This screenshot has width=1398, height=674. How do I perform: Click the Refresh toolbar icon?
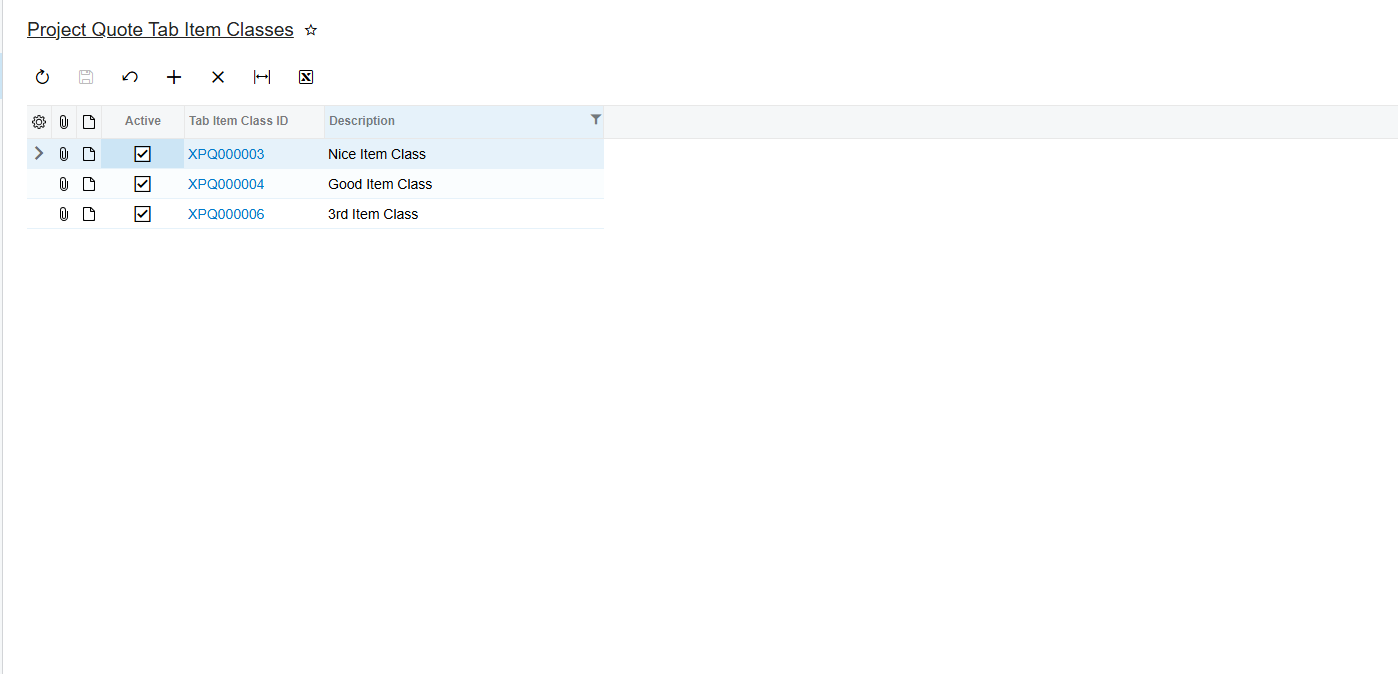click(x=42, y=77)
